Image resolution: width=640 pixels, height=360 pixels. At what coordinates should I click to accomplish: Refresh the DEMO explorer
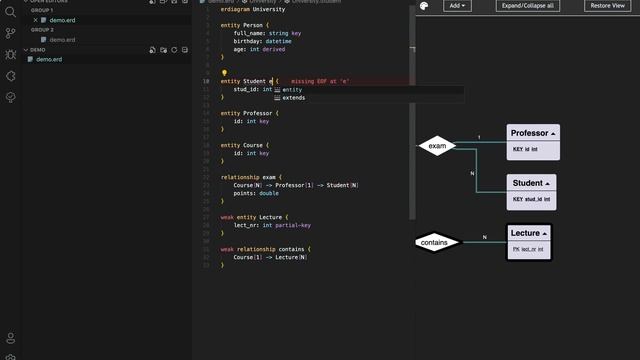click(x=174, y=50)
